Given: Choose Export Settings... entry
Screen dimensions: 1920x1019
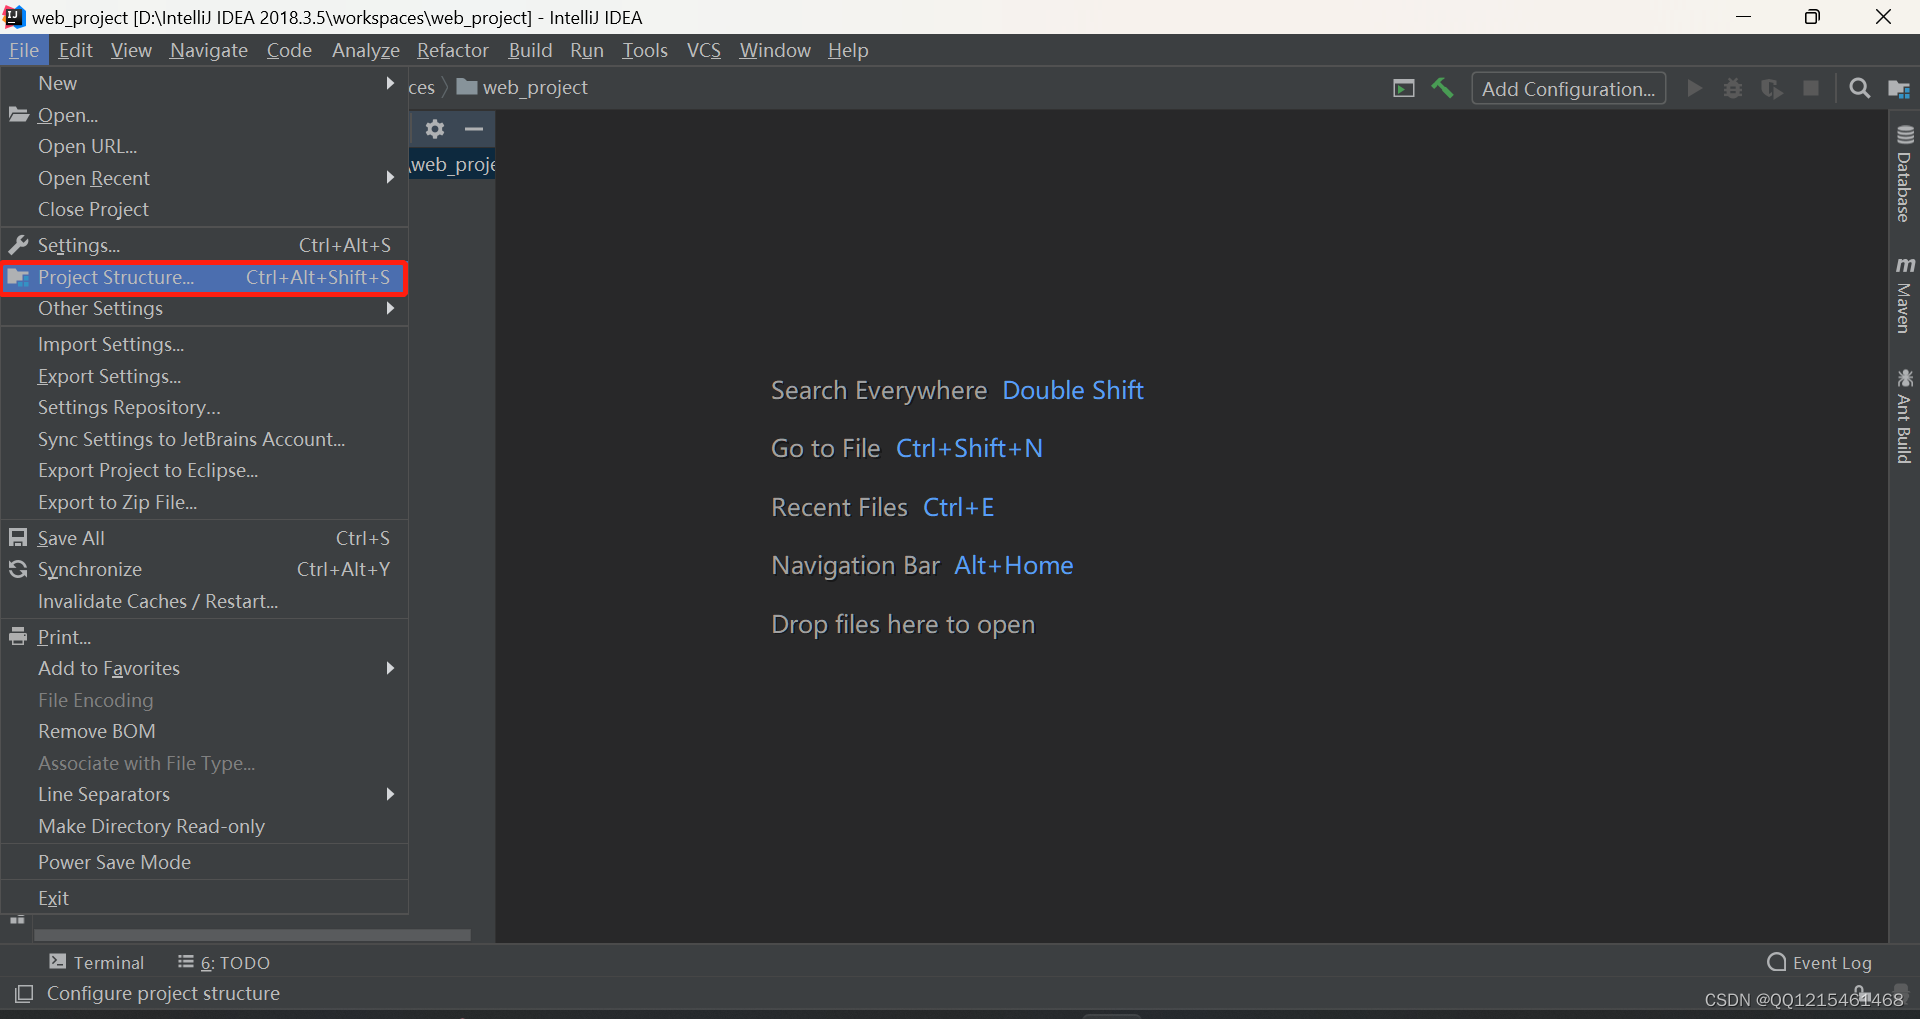Looking at the screenshot, I should (204, 376).
